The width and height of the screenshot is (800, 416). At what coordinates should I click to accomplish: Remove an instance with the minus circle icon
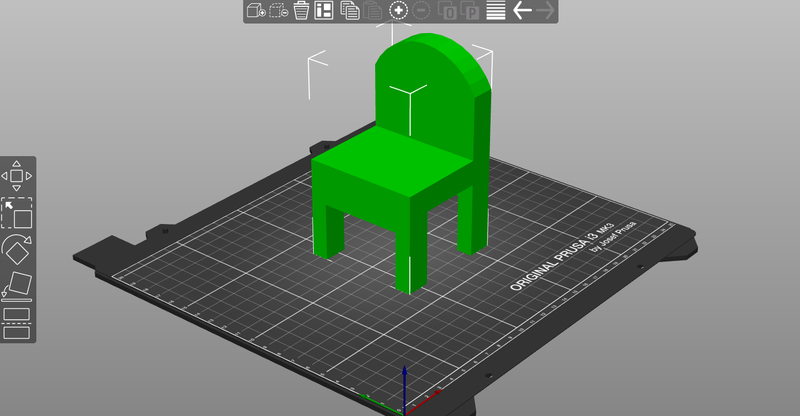(x=421, y=10)
